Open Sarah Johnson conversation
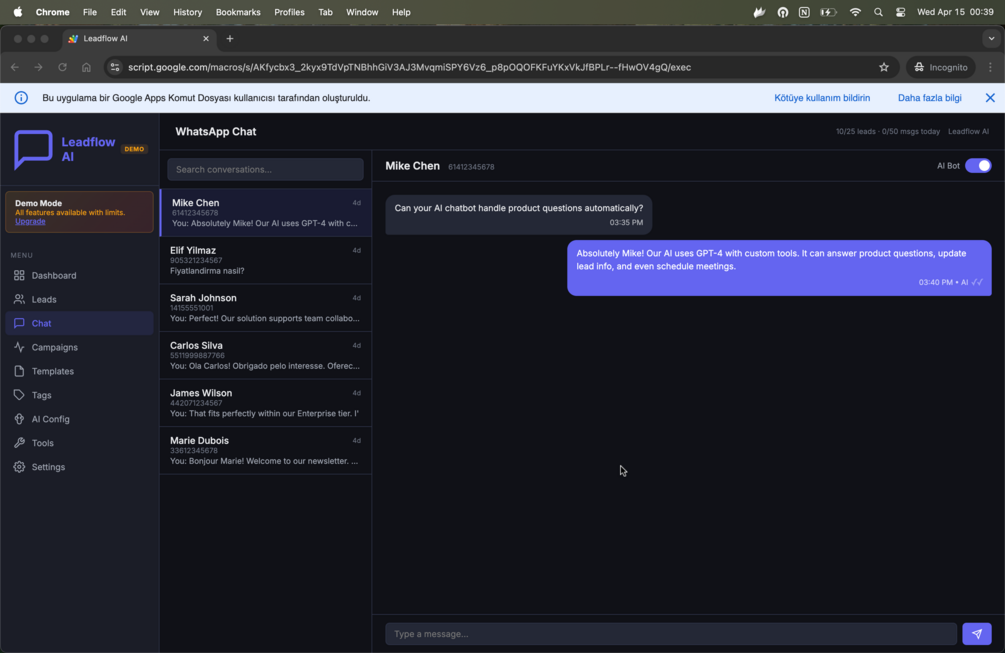This screenshot has width=1005, height=653. click(266, 308)
